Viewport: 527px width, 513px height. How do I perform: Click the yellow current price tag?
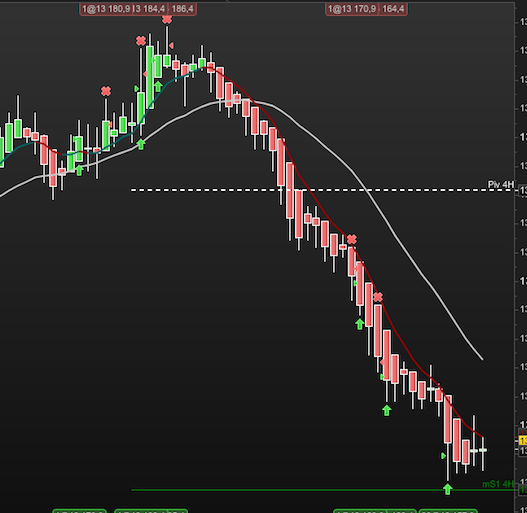pyautogui.click(x=523, y=440)
